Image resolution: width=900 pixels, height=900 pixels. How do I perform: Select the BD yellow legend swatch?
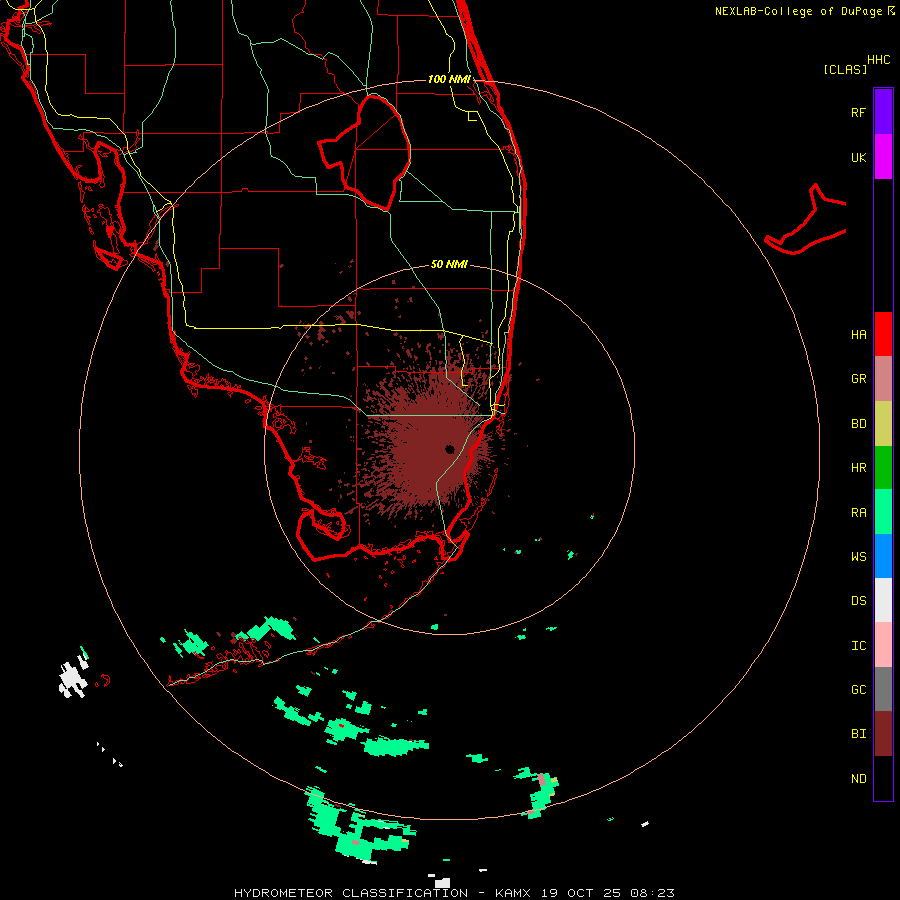click(x=883, y=424)
